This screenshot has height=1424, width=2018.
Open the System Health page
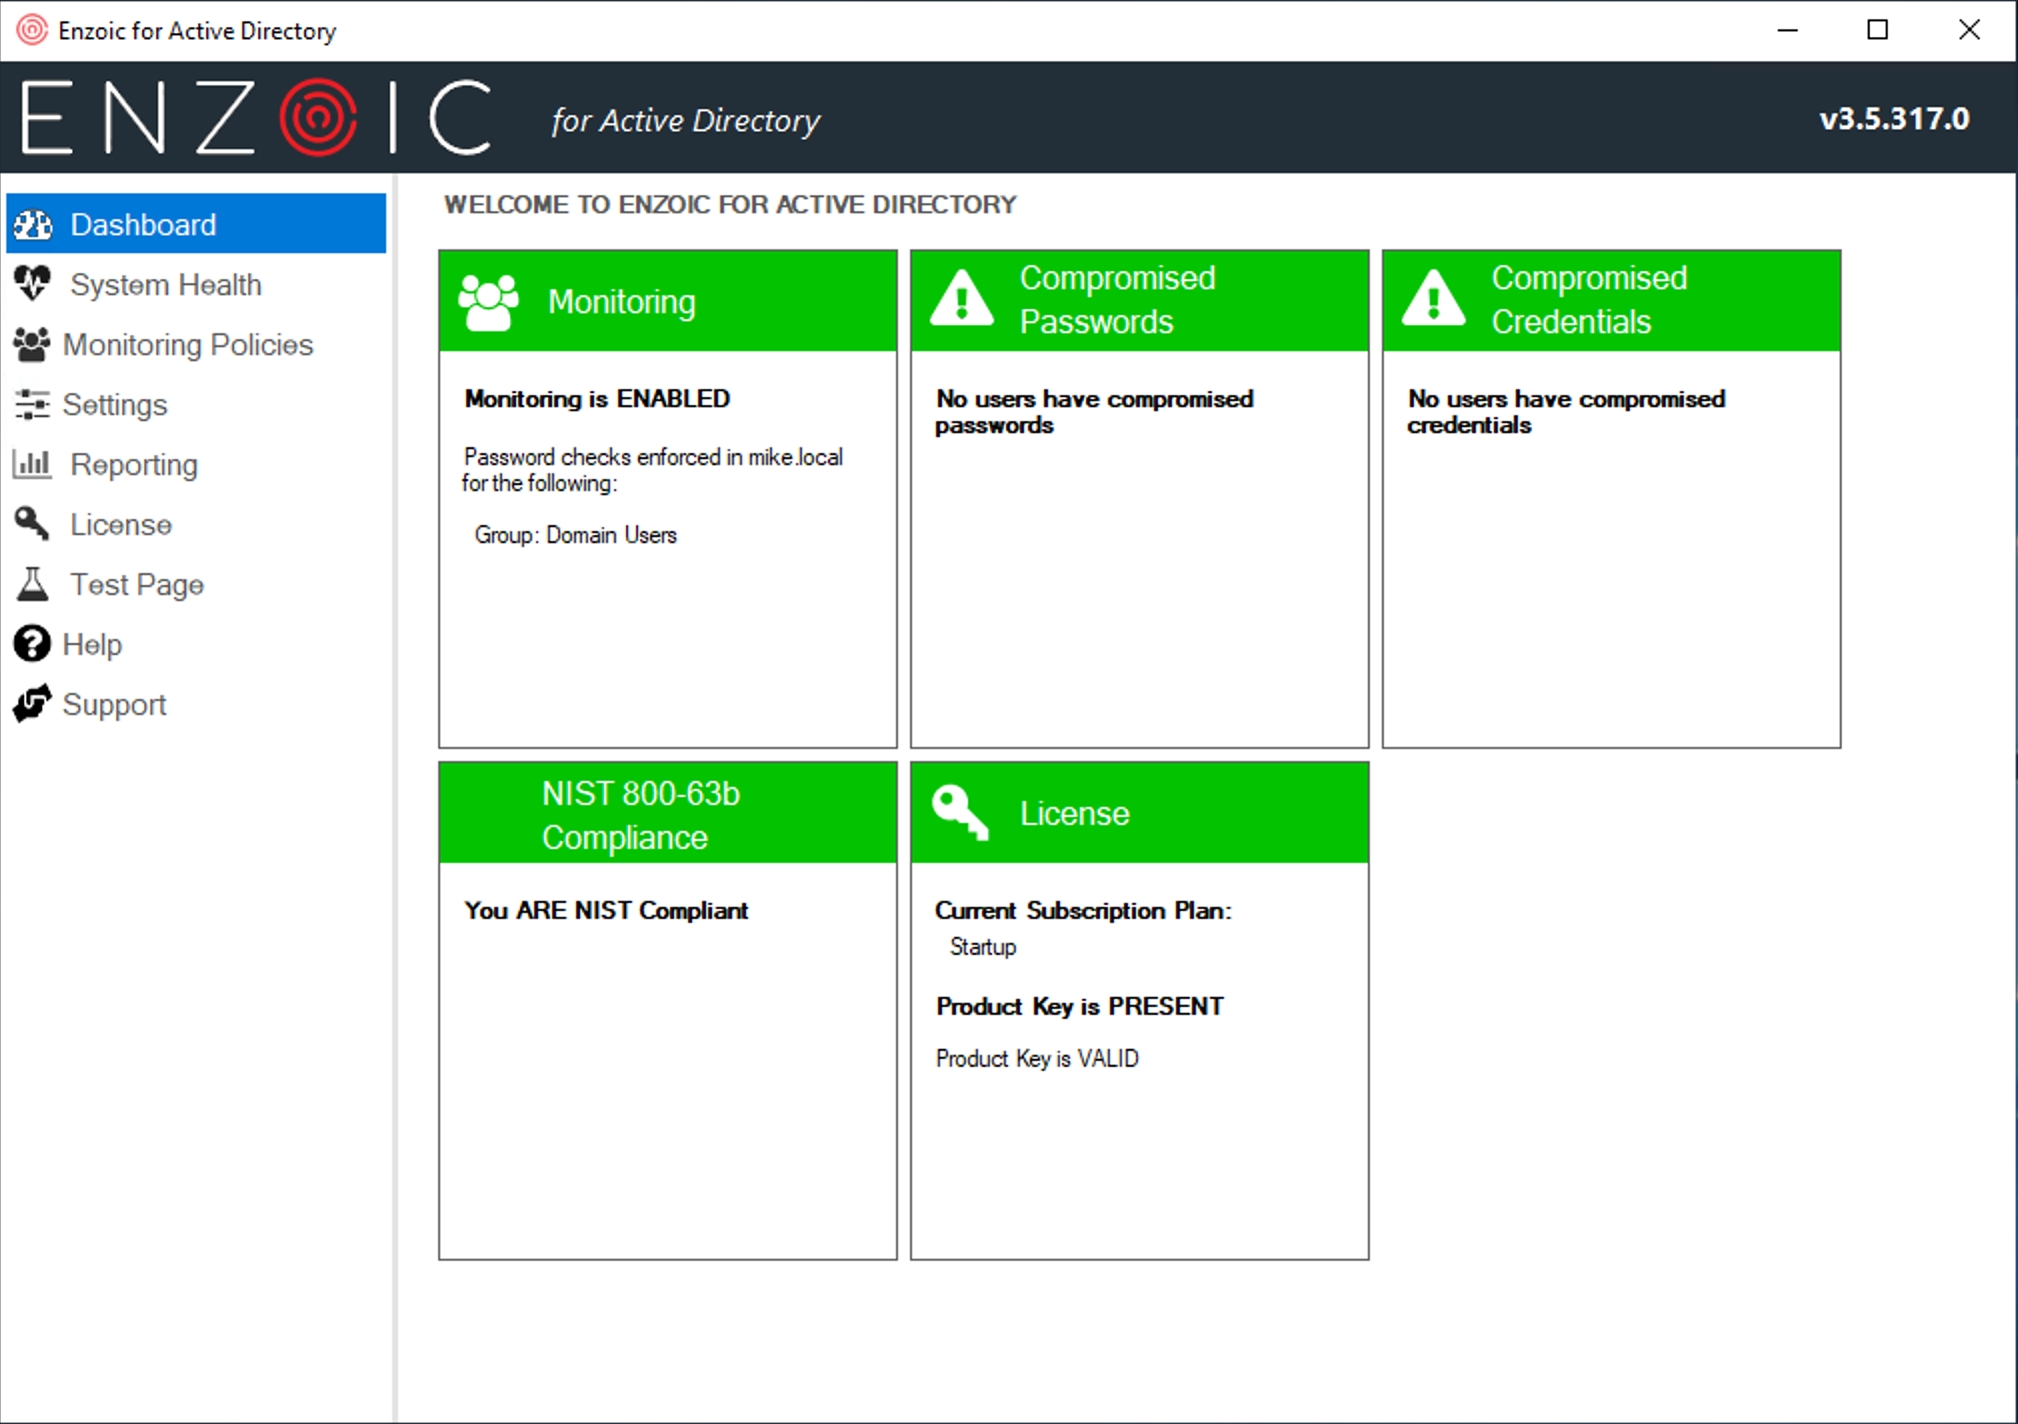(166, 285)
